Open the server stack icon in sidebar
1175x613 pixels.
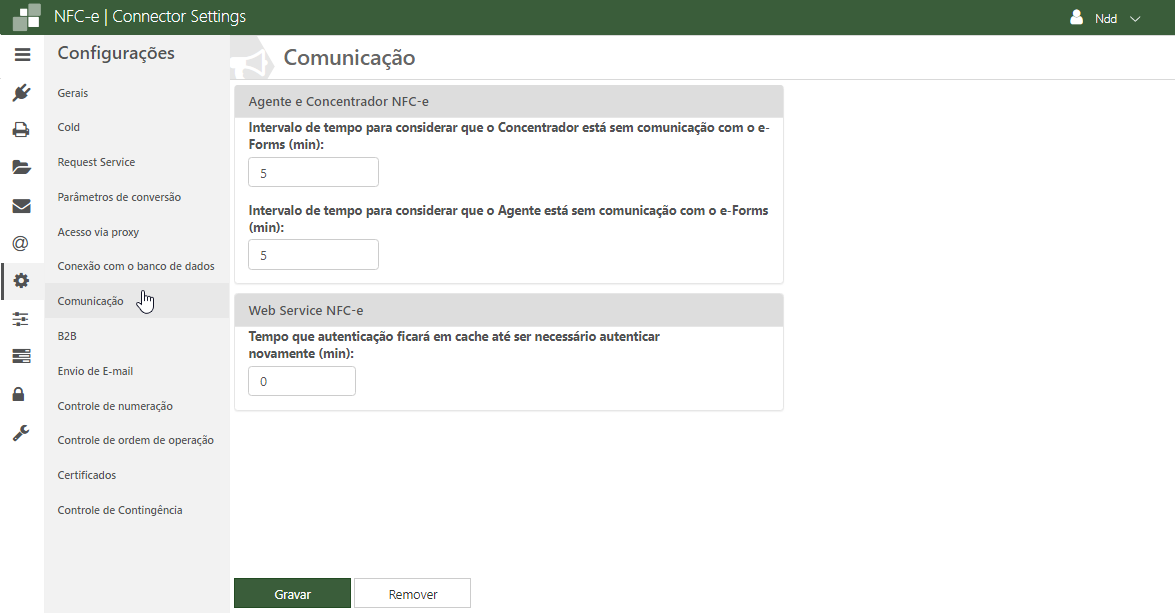click(22, 356)
